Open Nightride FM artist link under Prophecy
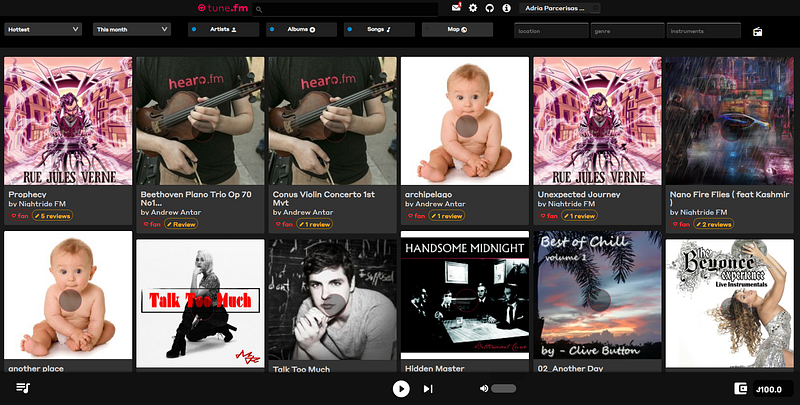The height and width of the screenshot is (405, 800). (x=42, y=204)
